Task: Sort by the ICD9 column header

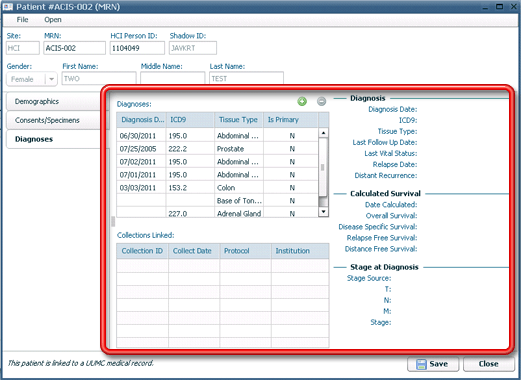Action: point(190,120)
